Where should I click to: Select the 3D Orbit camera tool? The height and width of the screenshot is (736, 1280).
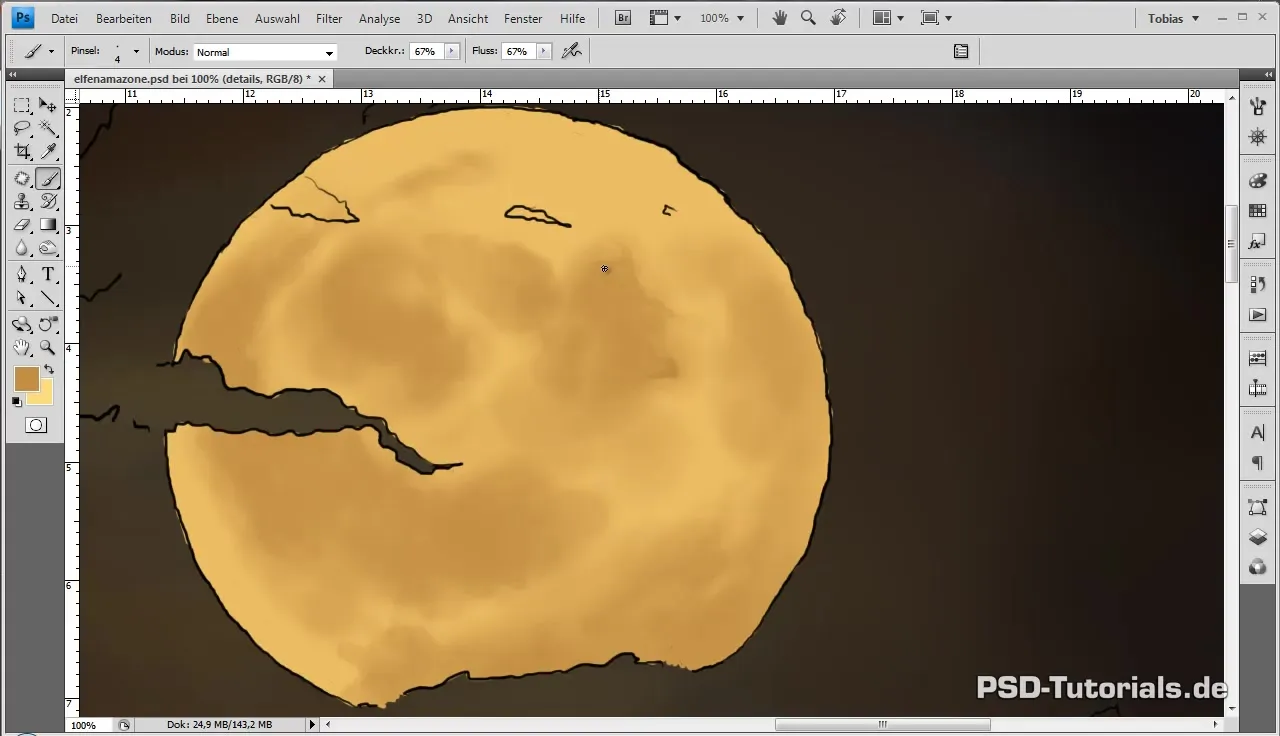(48, 324)
